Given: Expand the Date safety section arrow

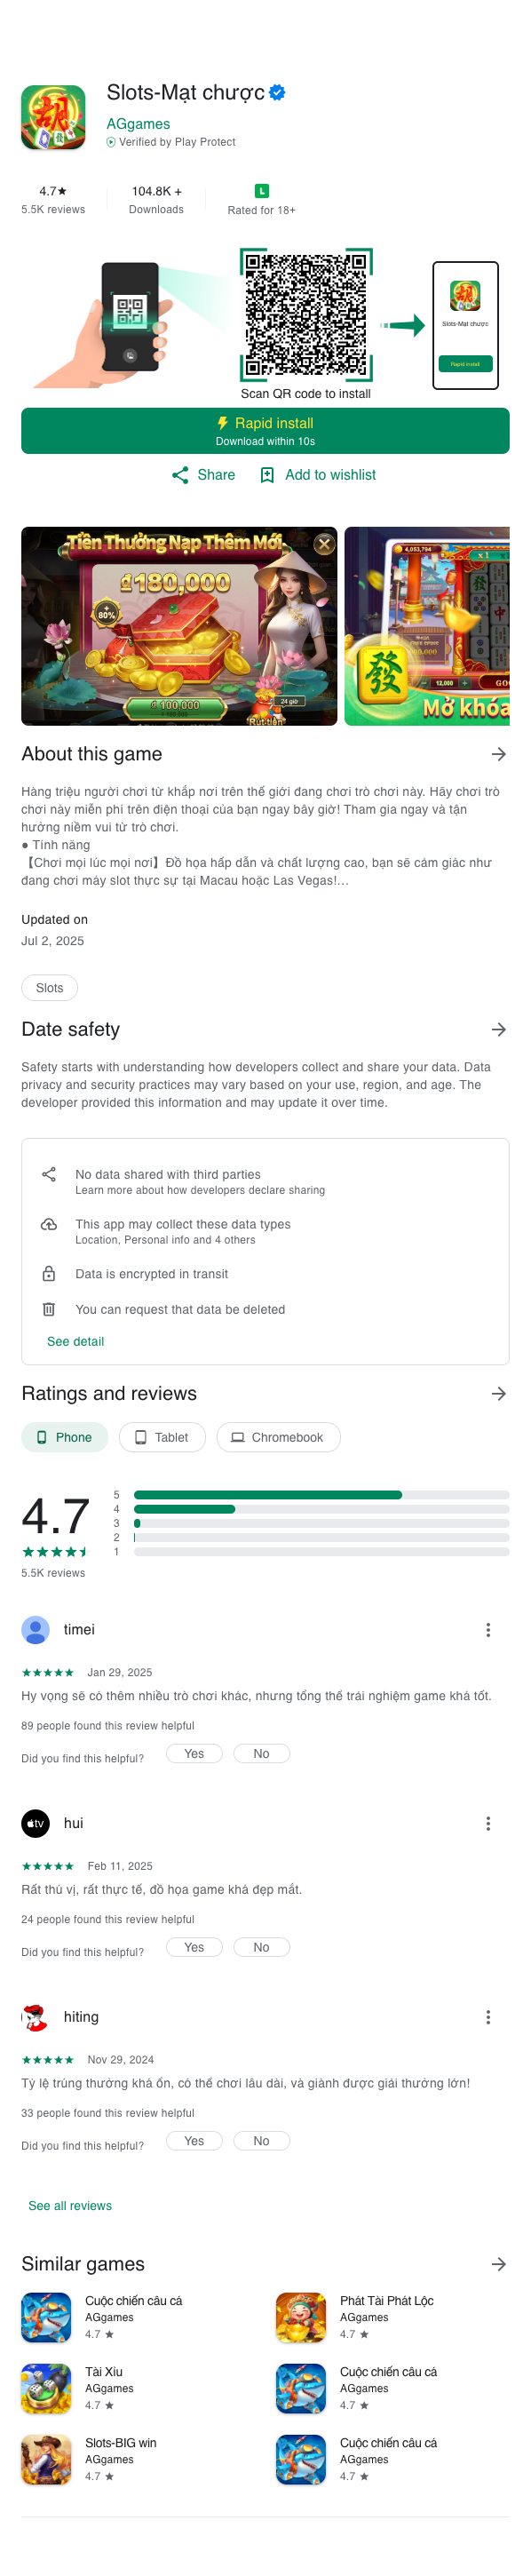Looking at the screenshot, I should pyautogui.click(x=499, y=1030).
